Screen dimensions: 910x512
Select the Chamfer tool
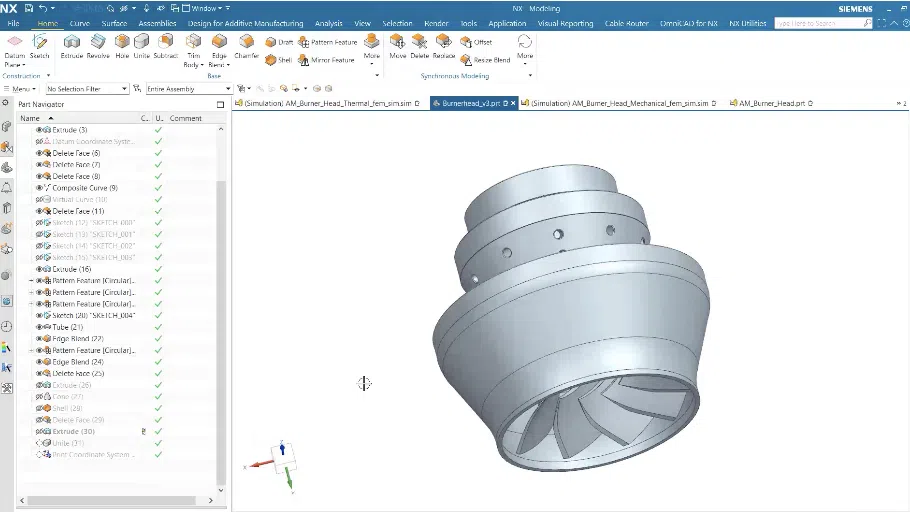point(247,46)
